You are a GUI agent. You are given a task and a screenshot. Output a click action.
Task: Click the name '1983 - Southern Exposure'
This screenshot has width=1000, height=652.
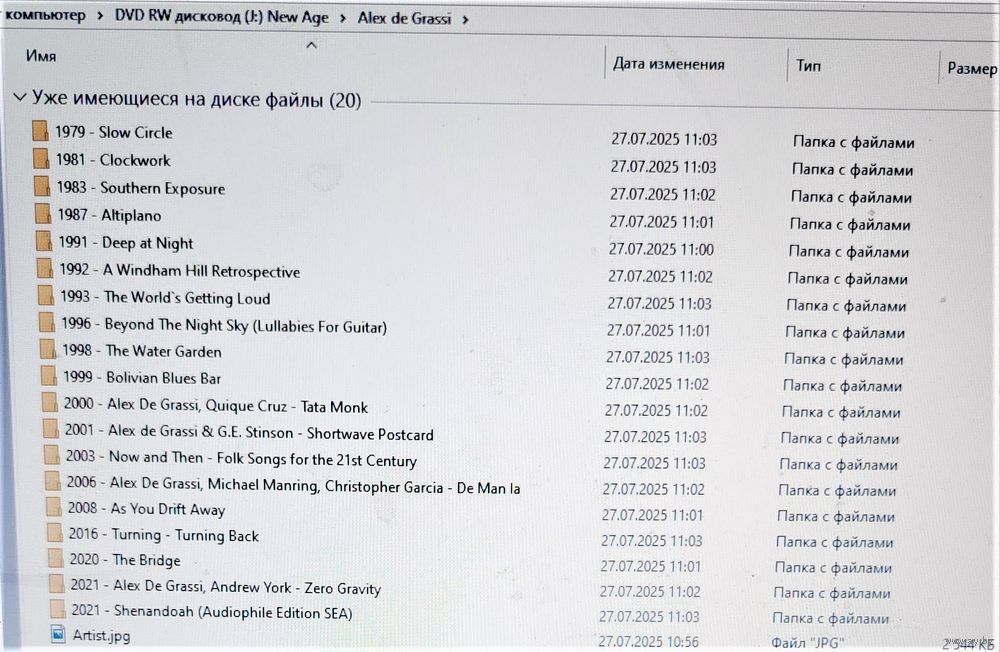141,188
